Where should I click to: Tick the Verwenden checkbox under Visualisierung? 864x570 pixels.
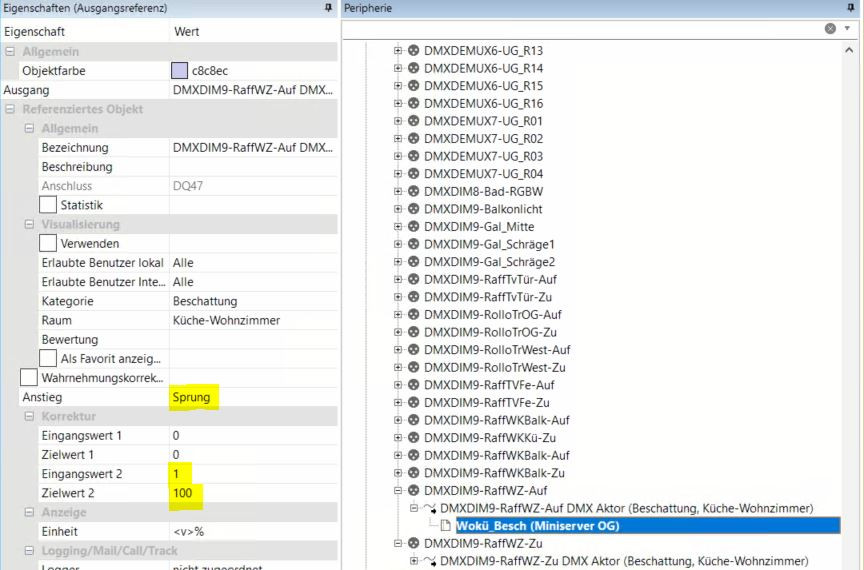point(48,243)
